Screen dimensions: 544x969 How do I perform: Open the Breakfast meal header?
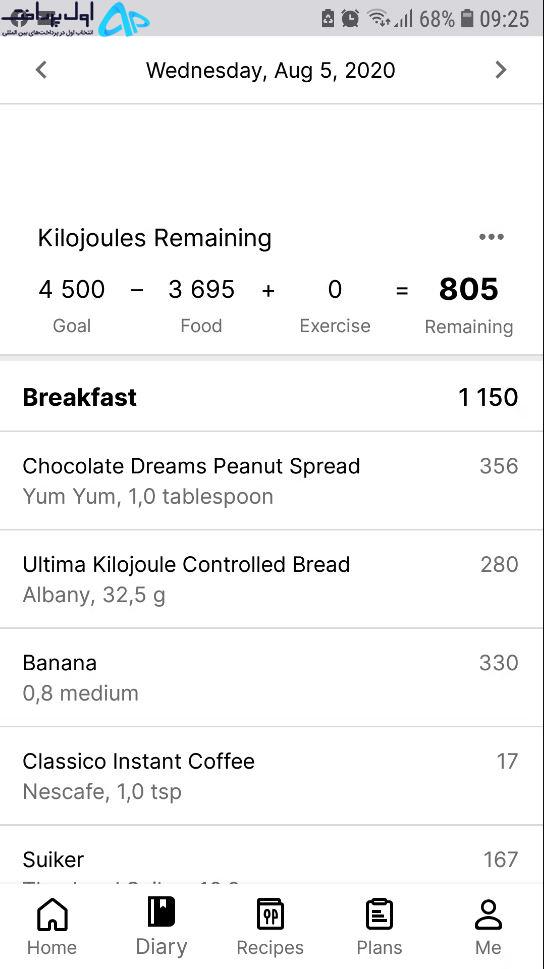pos(272,397)
